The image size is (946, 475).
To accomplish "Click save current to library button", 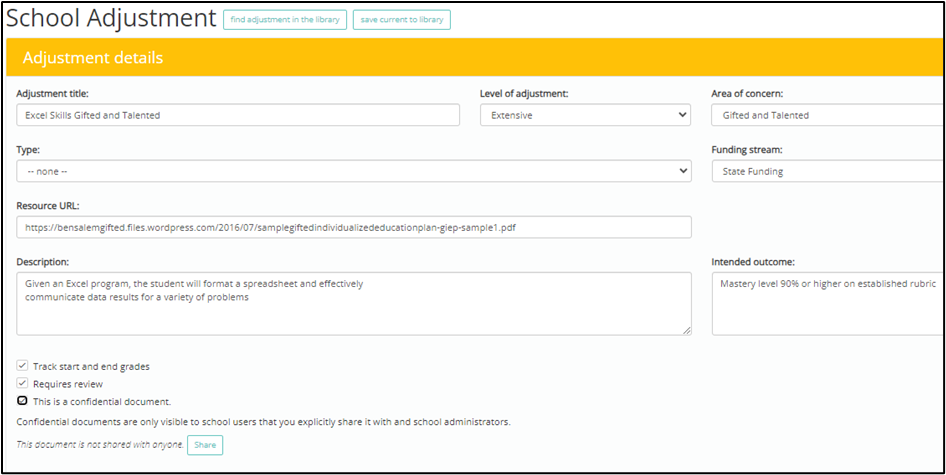I will click(402, 19).
